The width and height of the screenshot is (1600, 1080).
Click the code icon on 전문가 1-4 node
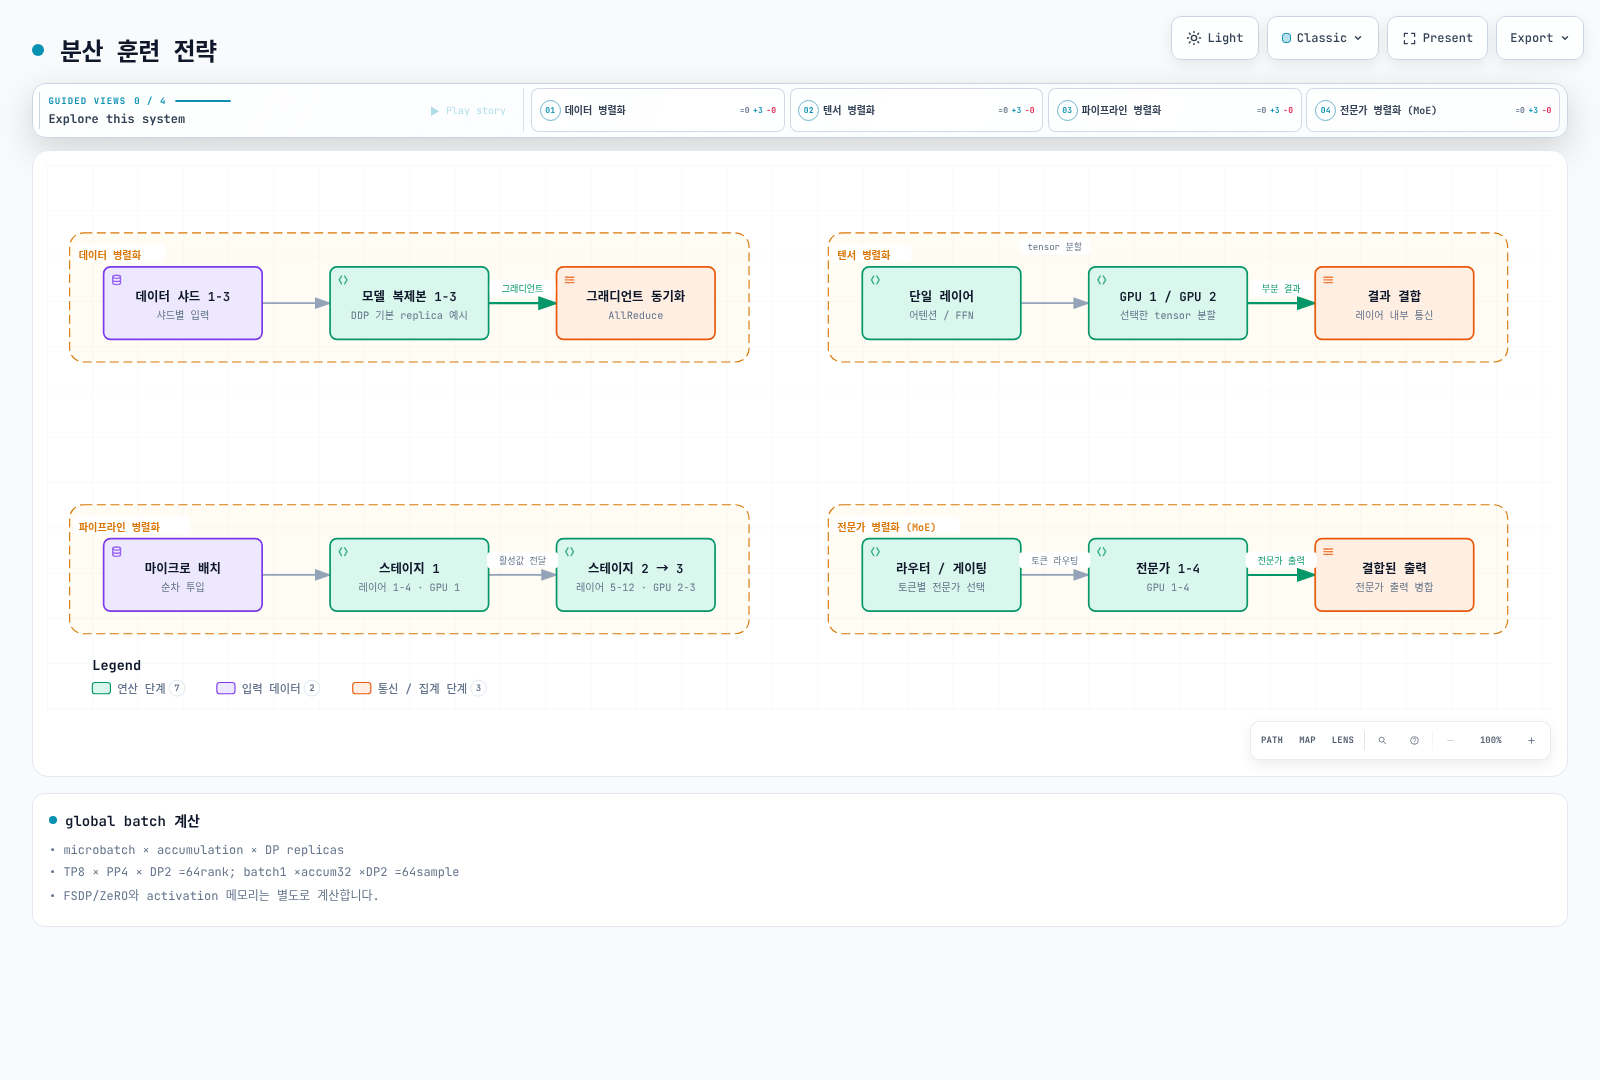[x=1102, y=552]
